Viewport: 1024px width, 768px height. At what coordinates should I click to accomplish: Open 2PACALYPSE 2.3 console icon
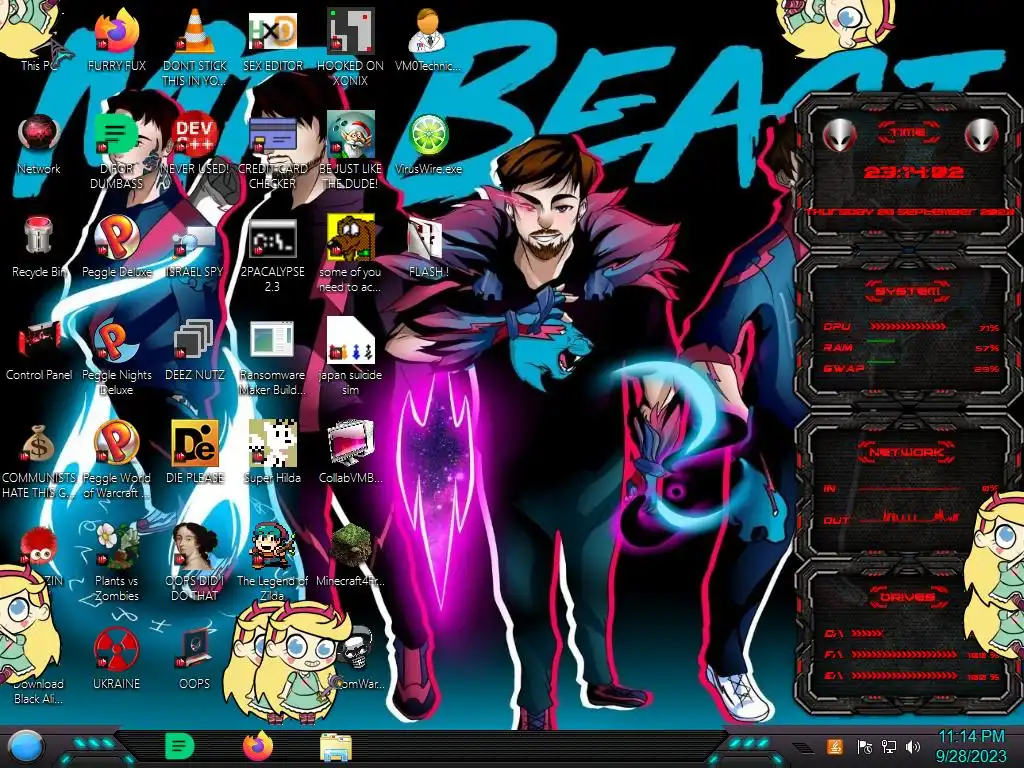272,255
